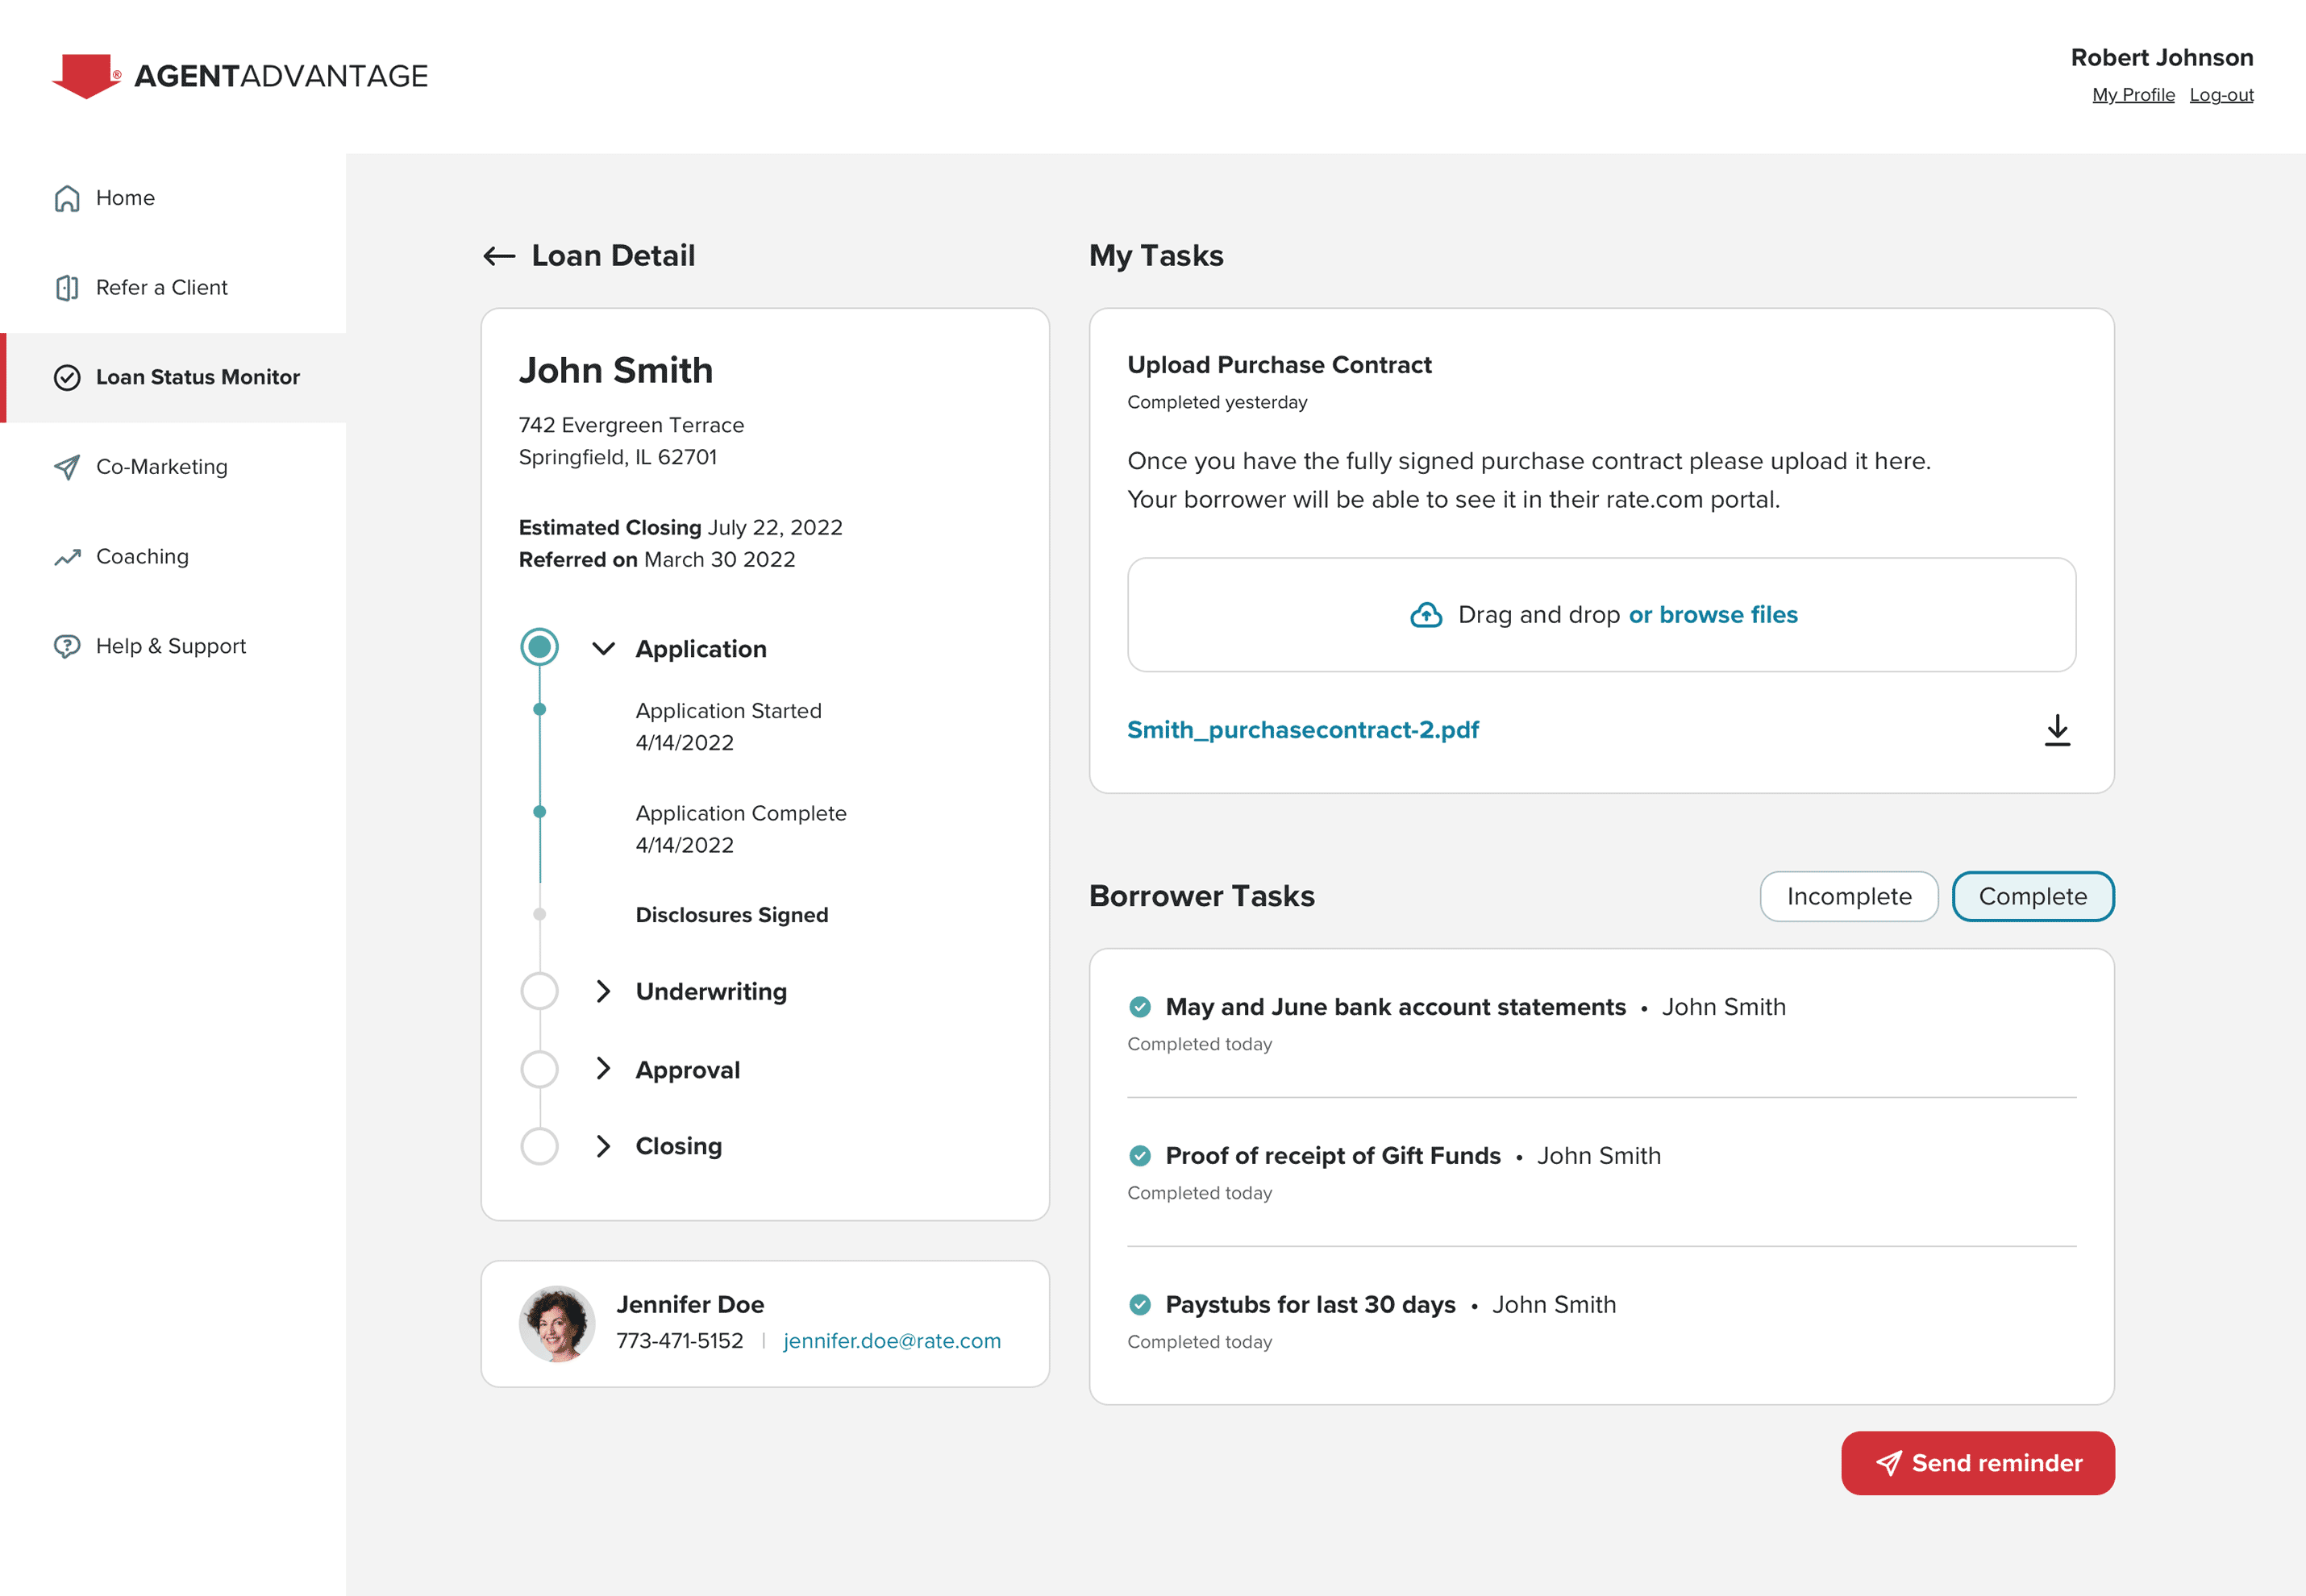Click the Home house icon

point(67,198)
